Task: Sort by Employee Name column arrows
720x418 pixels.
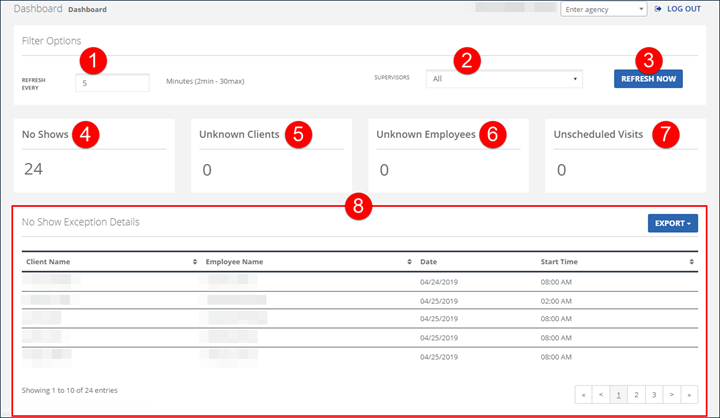Action: click(x=410, y=261)
